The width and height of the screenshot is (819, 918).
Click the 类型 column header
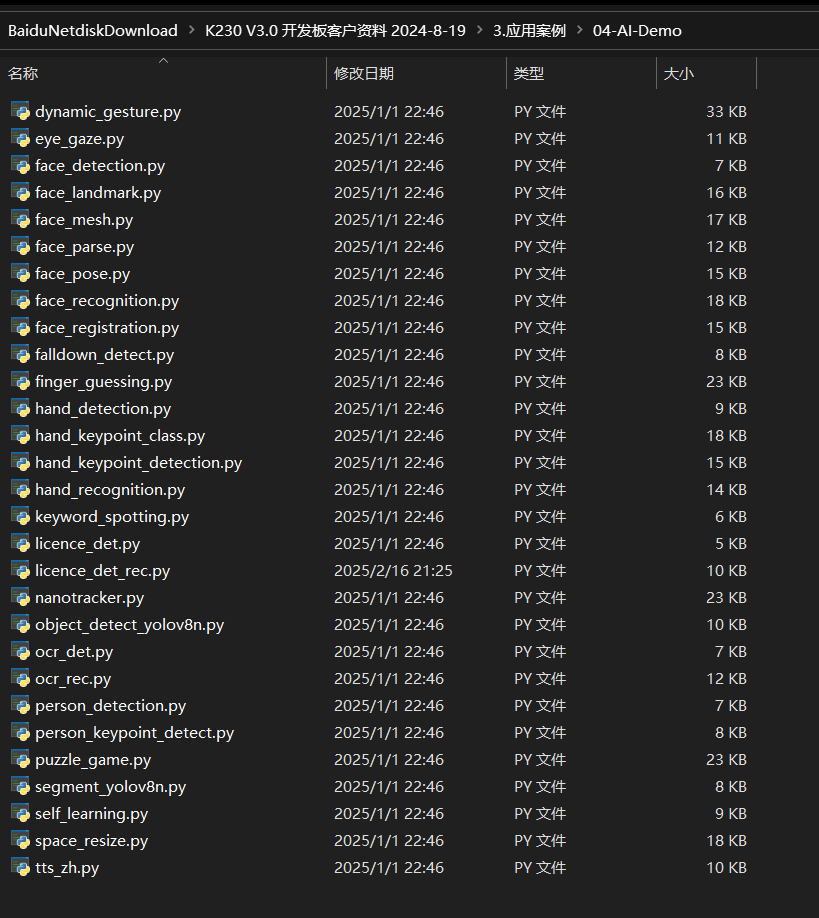(x=529, y=74)
